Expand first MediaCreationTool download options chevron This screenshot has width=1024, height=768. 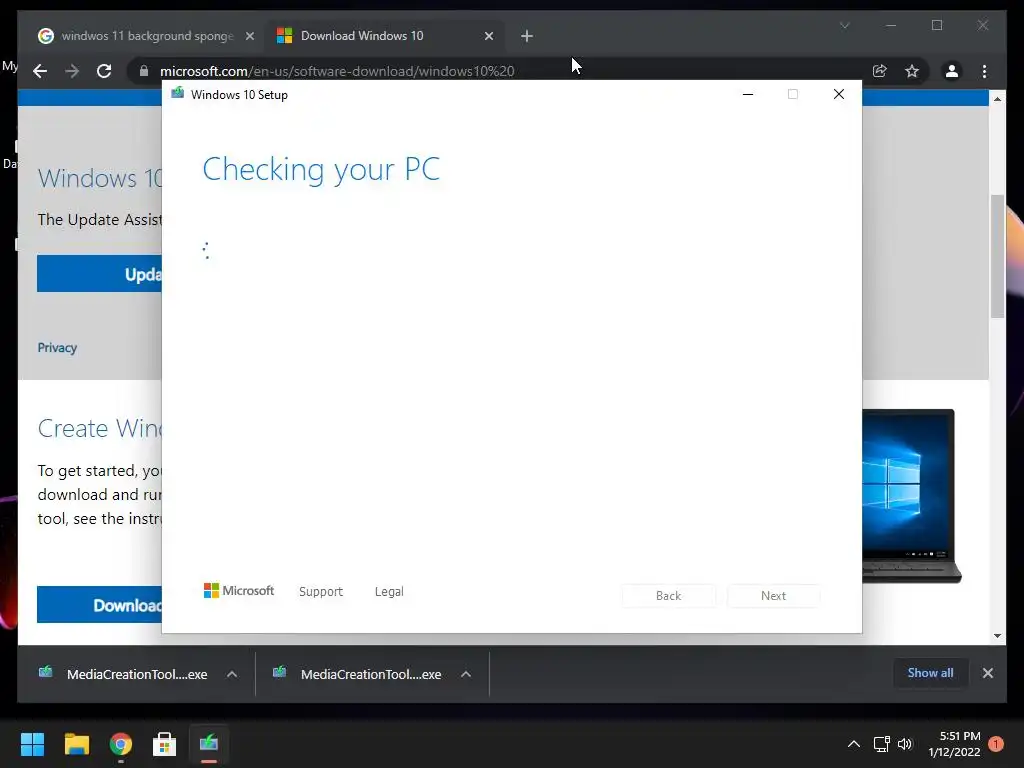(x=232, y=674)
